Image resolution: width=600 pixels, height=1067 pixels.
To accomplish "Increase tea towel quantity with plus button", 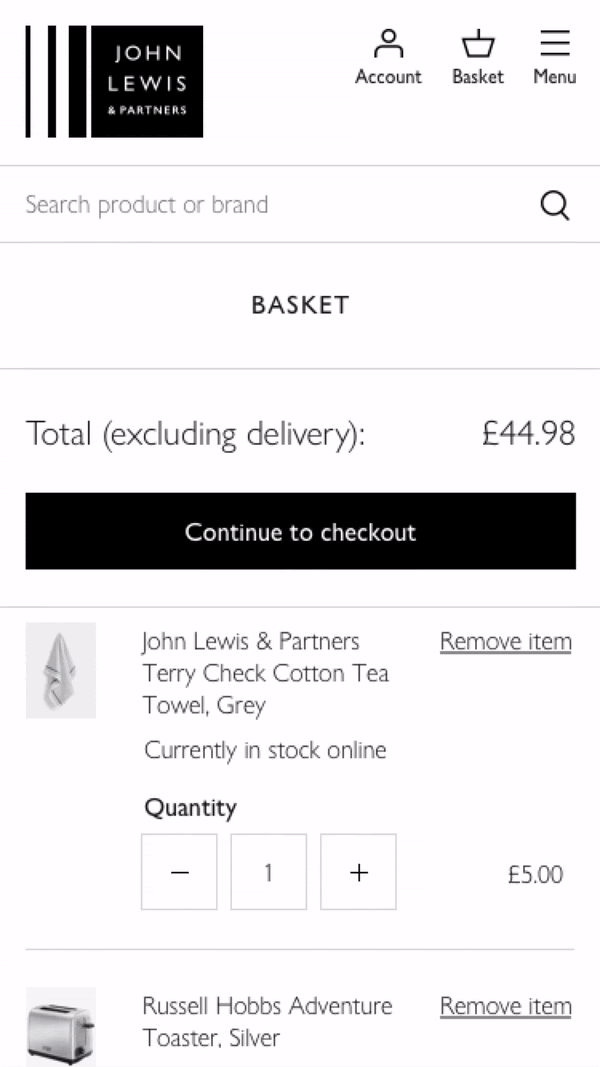I will point(358,872).
